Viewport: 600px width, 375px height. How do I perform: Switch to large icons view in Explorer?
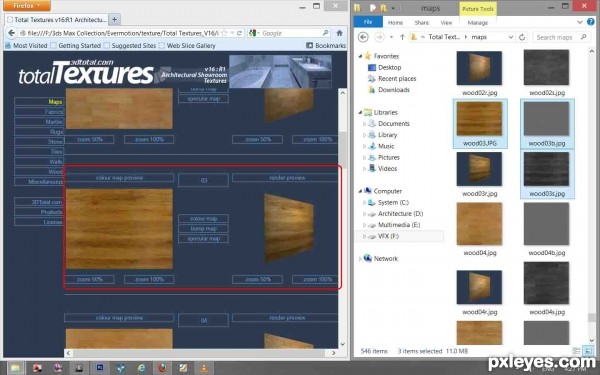point(588,351)
